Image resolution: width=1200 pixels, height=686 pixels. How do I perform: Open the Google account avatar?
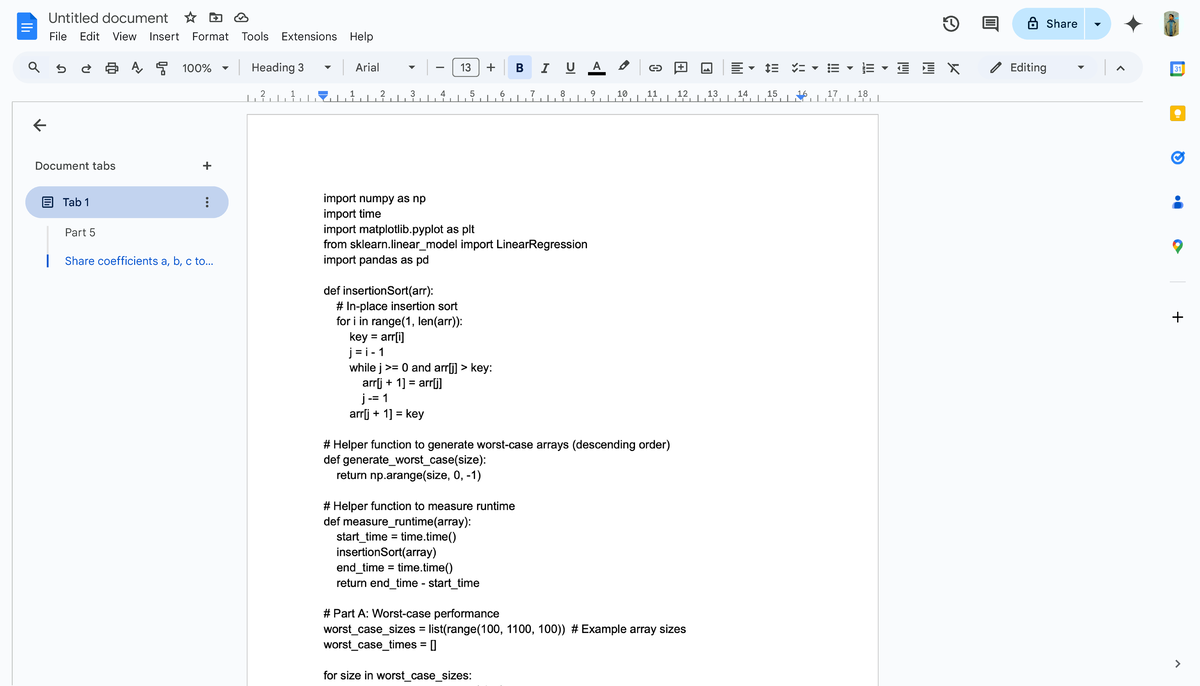tap(1173, 24)
